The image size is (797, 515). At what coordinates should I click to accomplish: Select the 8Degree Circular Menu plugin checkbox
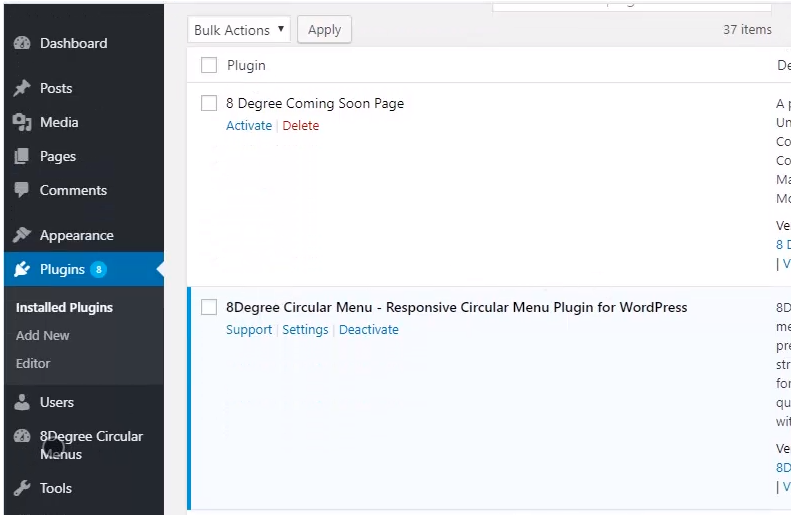click(x=209, y=307)
